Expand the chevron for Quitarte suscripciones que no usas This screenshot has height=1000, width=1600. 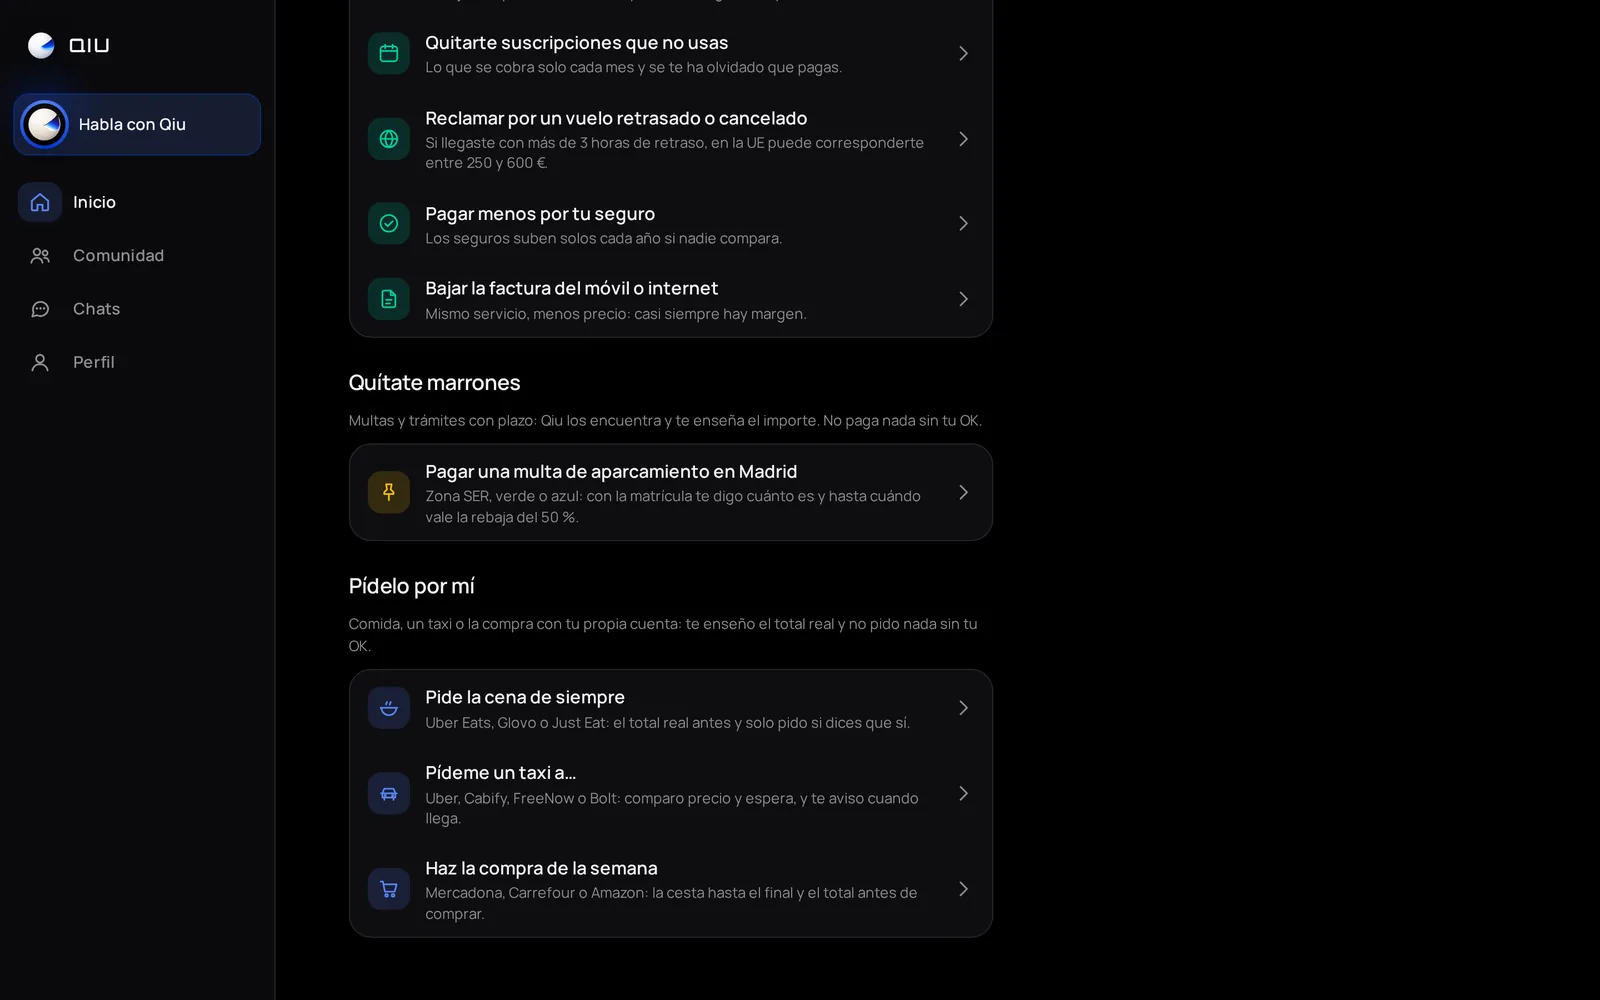coord(963,53)
